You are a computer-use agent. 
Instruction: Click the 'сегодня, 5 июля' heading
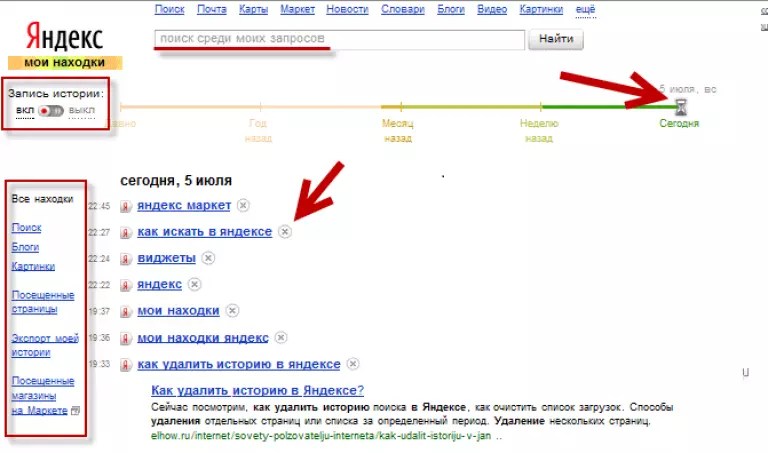(x=176, y=180)
